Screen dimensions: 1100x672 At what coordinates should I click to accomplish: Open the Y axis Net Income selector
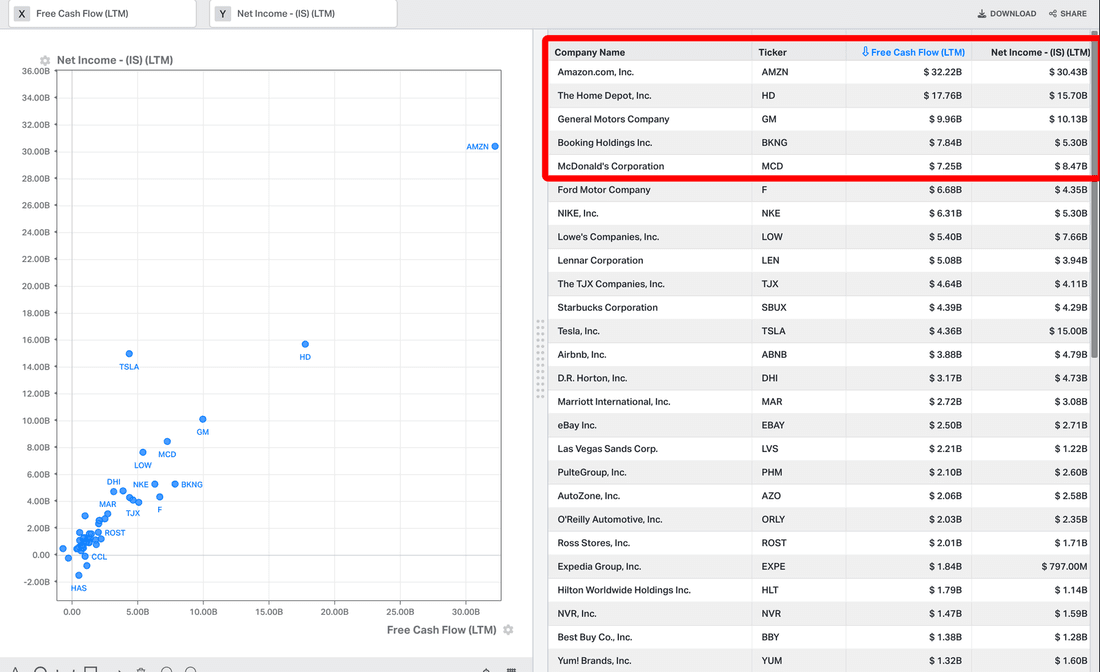click(x=303, y=13)
